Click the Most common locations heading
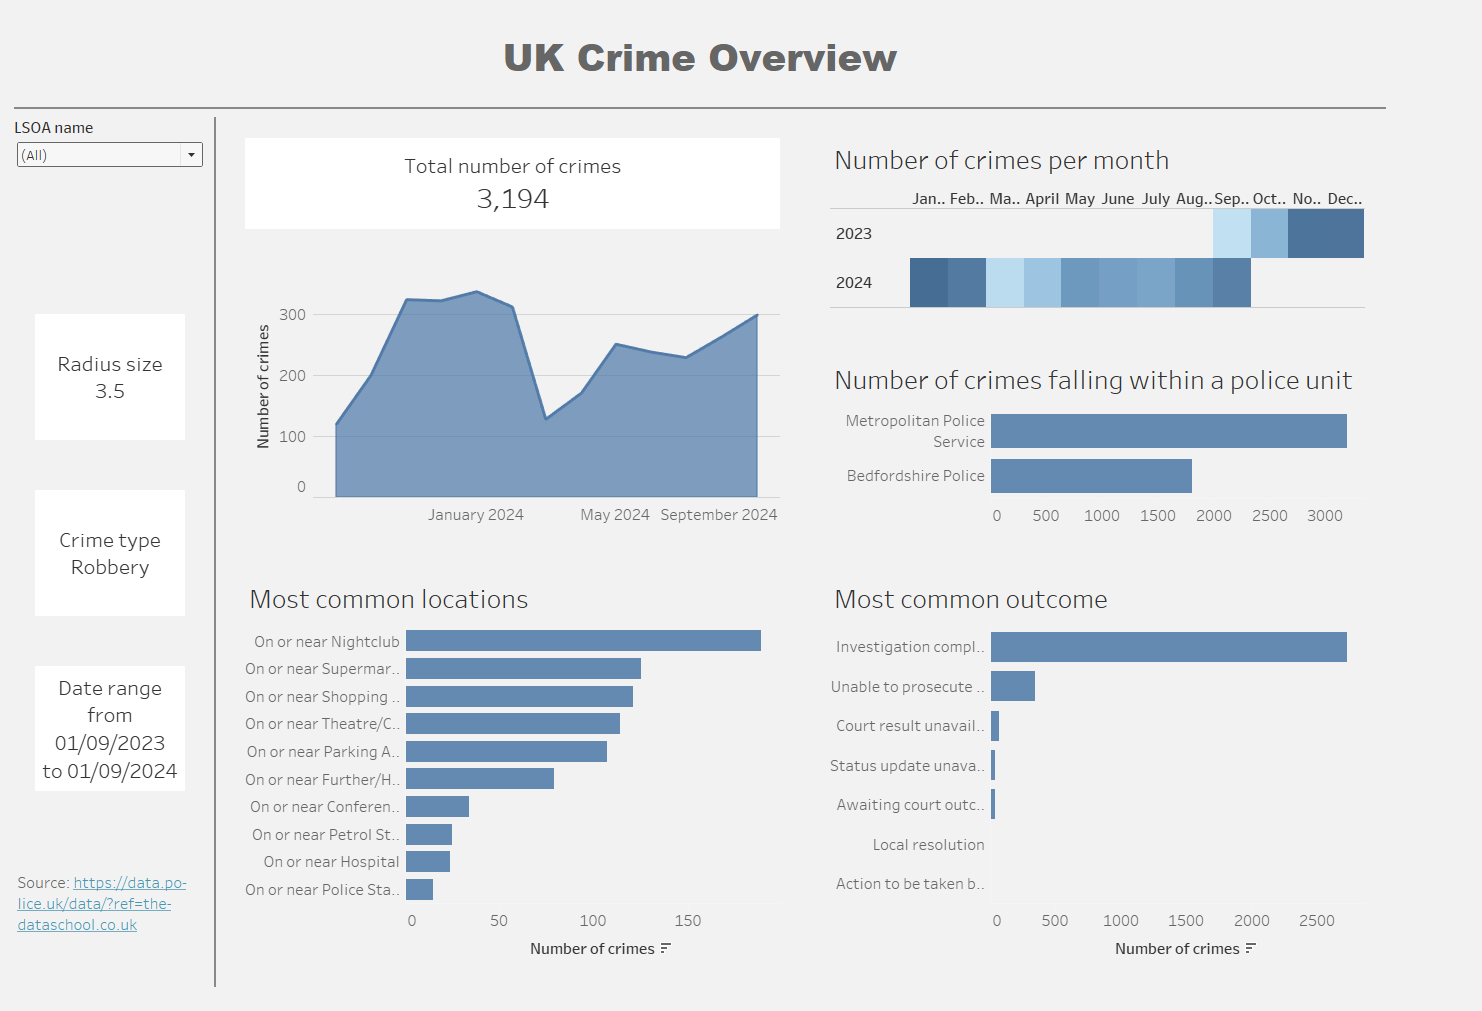This screenshot has width=1482, height=1011. (x=389, y=599)
